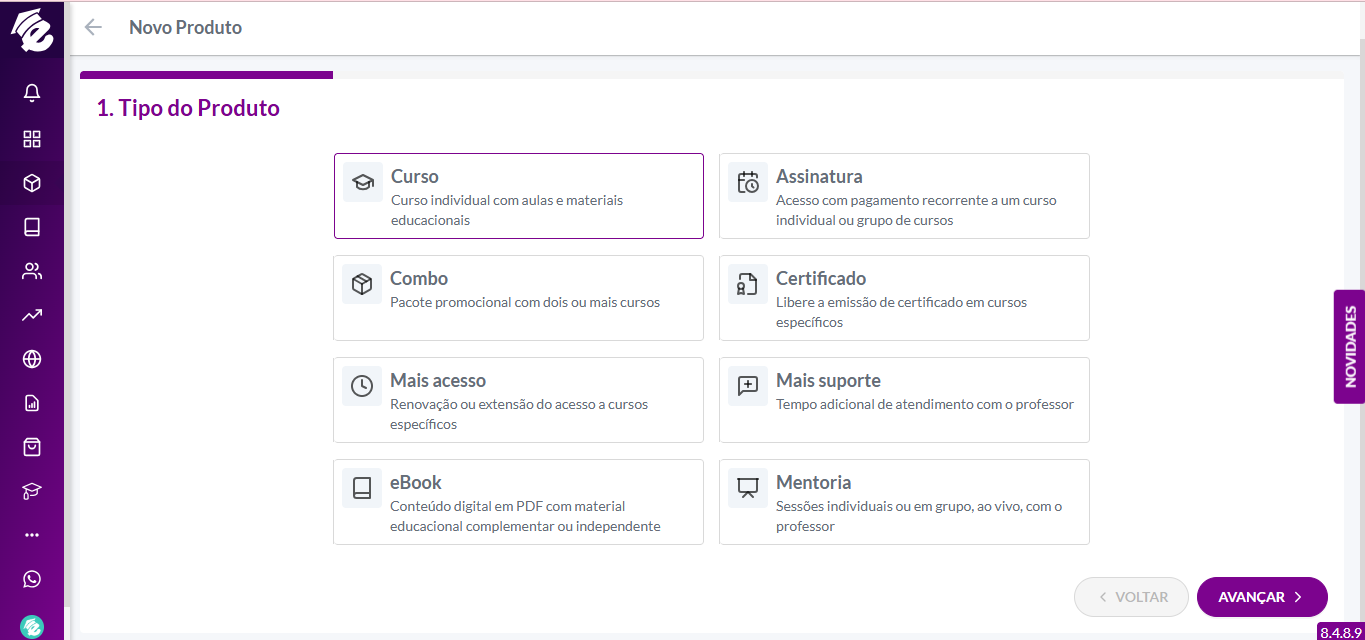This screenshot has height=640, width=1365.
Task: Click the VOLTAR button
Action: (x=1131, y=597)
